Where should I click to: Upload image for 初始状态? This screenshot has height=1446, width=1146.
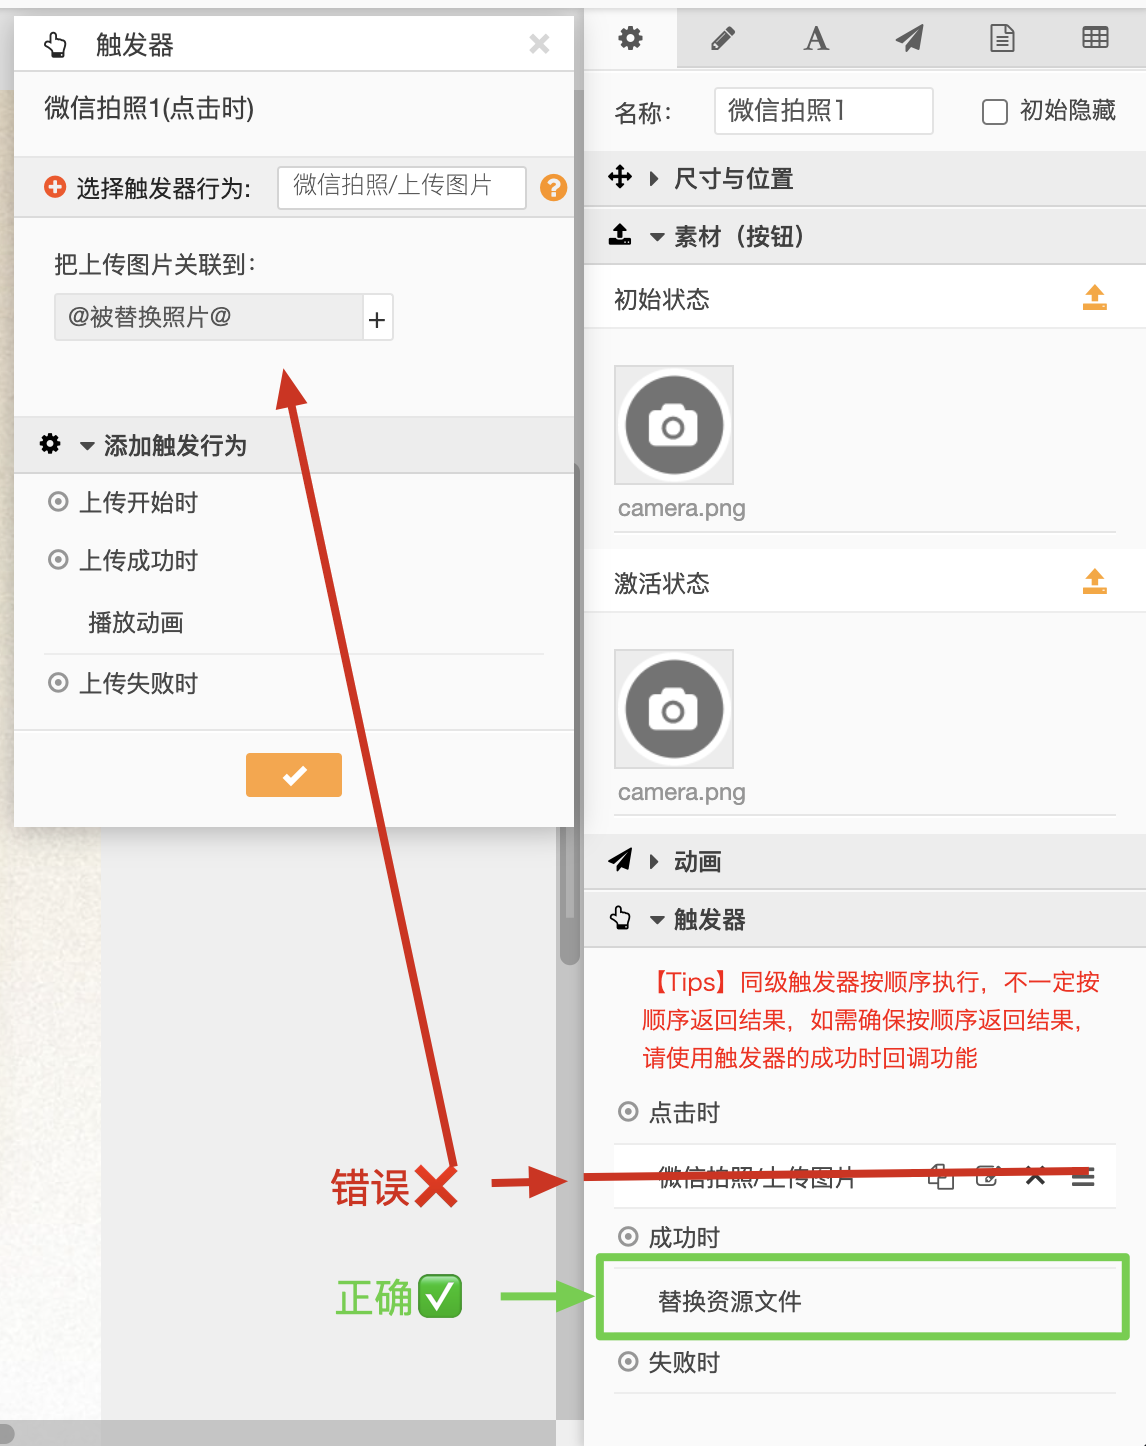1094,298
